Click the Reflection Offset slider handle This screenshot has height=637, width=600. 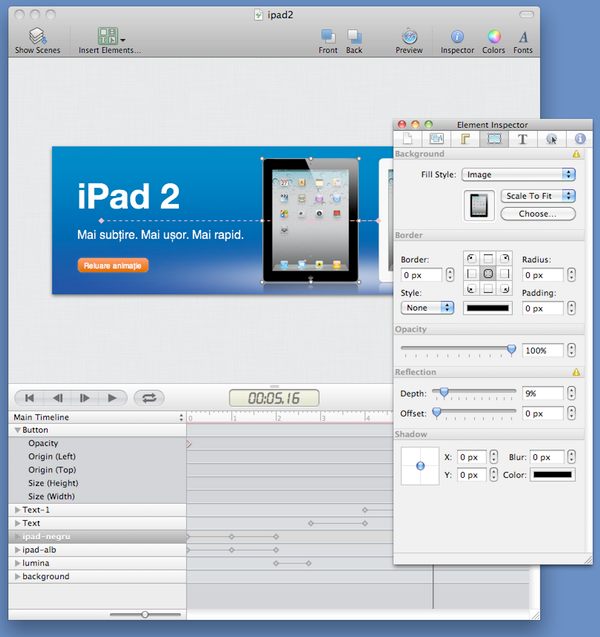coord(437,413)
